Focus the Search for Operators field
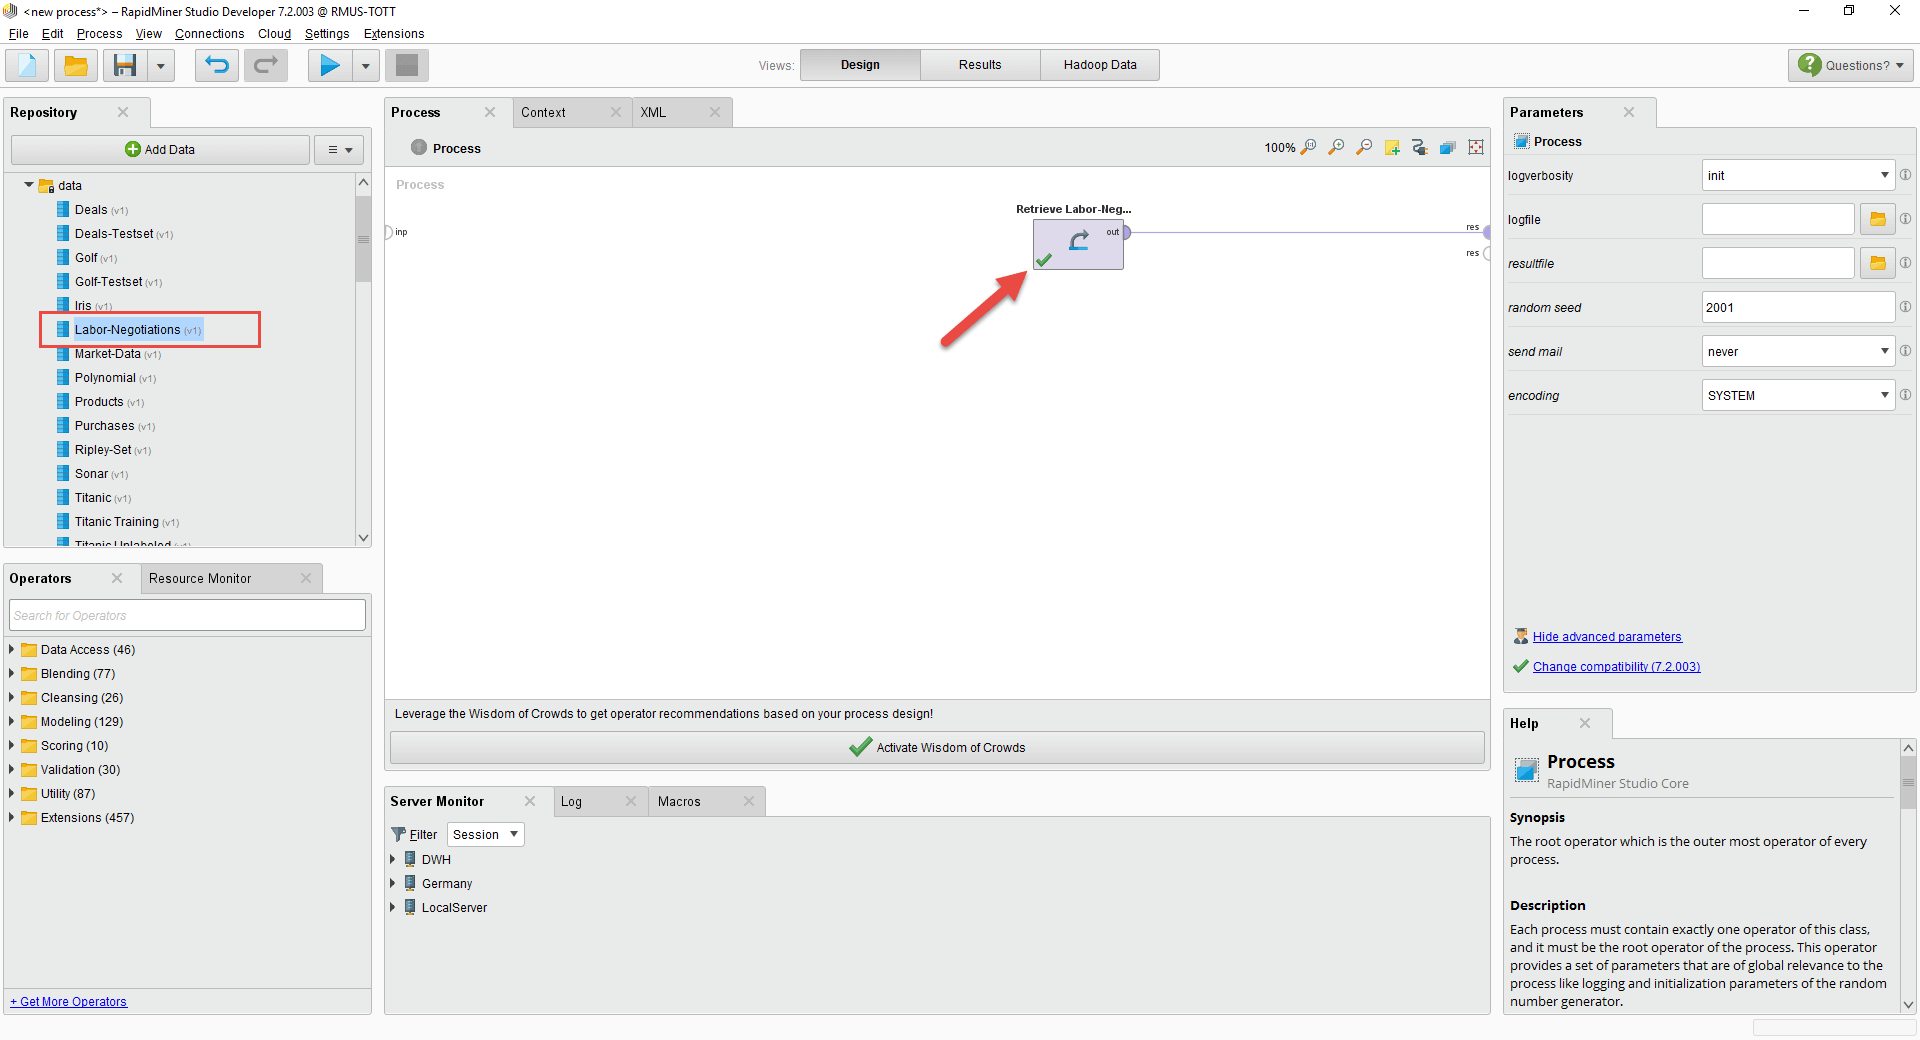This screenshot has width=1920, height=1040. (x=188, y=615)
